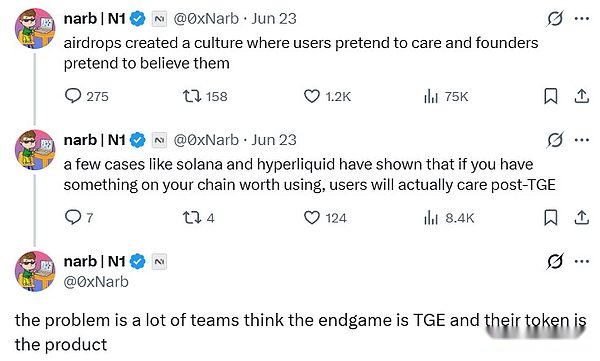View analytics showing 75K views
This screenshot has height=361, width=600.
click(x=430, y=96)
